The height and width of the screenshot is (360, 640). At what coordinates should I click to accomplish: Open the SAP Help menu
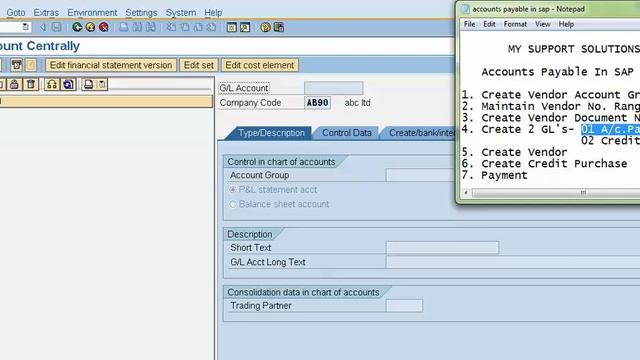pos(213,13)
